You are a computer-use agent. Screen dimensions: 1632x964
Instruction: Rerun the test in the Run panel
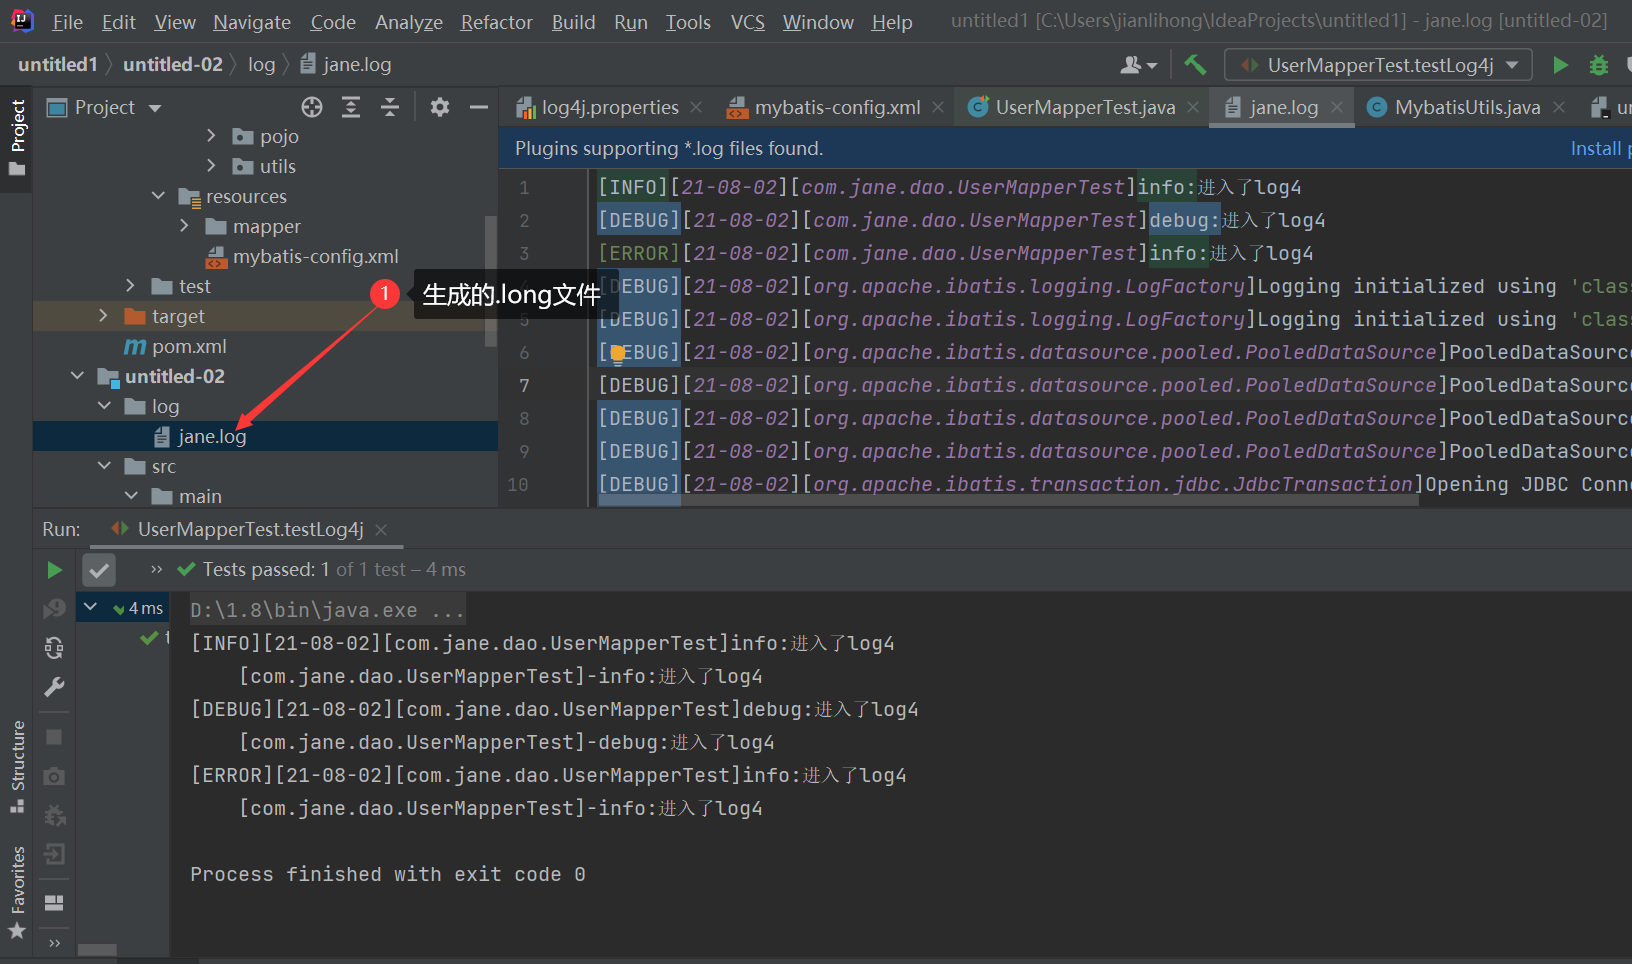[54, 570]
